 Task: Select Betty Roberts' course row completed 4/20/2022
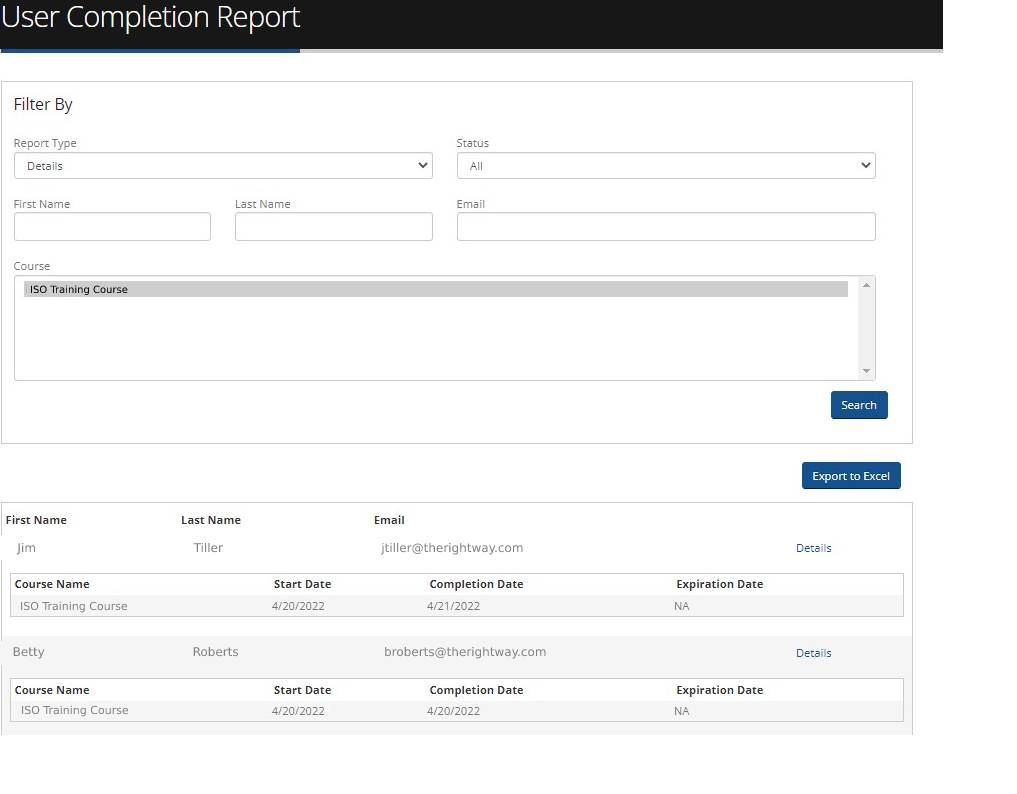pos(456,711)
